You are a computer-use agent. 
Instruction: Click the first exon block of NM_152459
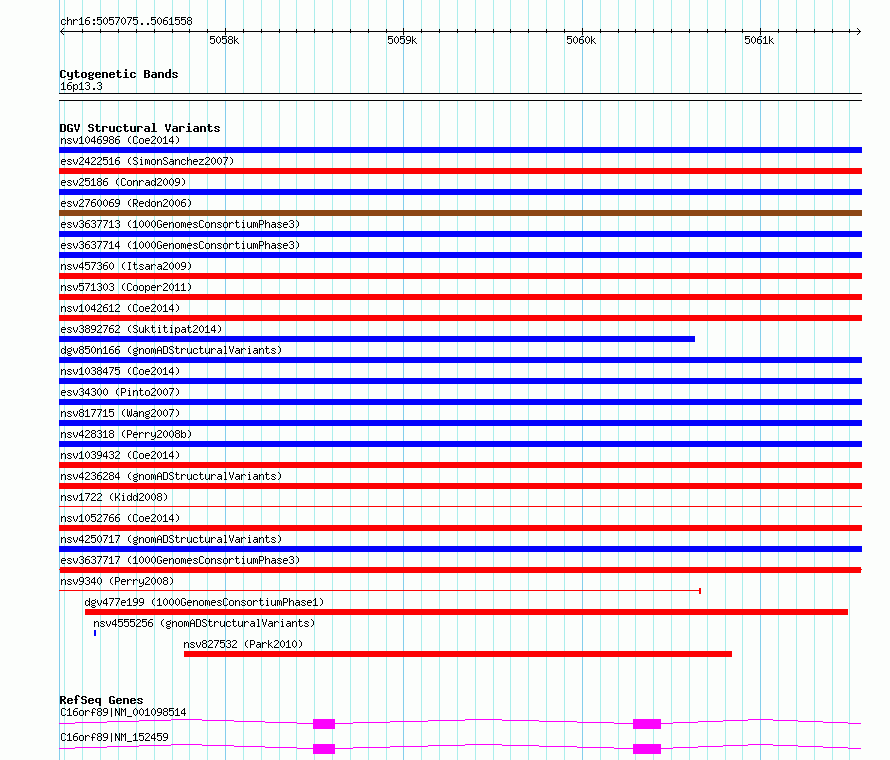(x=324, y=749)
